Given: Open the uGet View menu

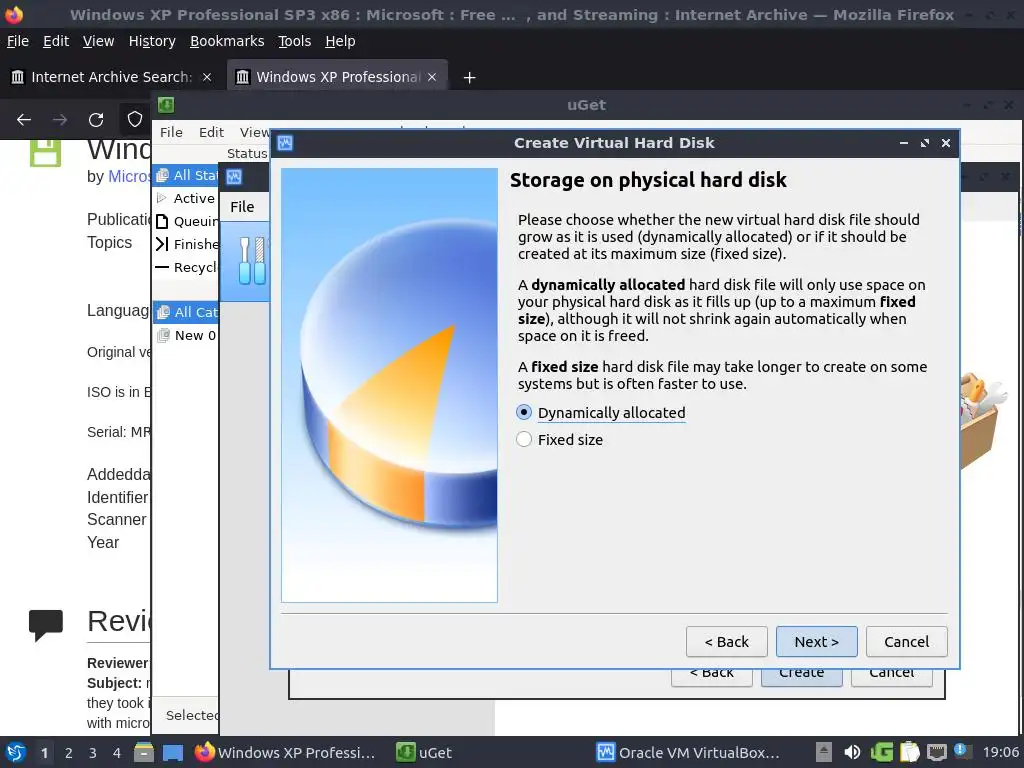Looking at the screenshot, I should [254, 132].
